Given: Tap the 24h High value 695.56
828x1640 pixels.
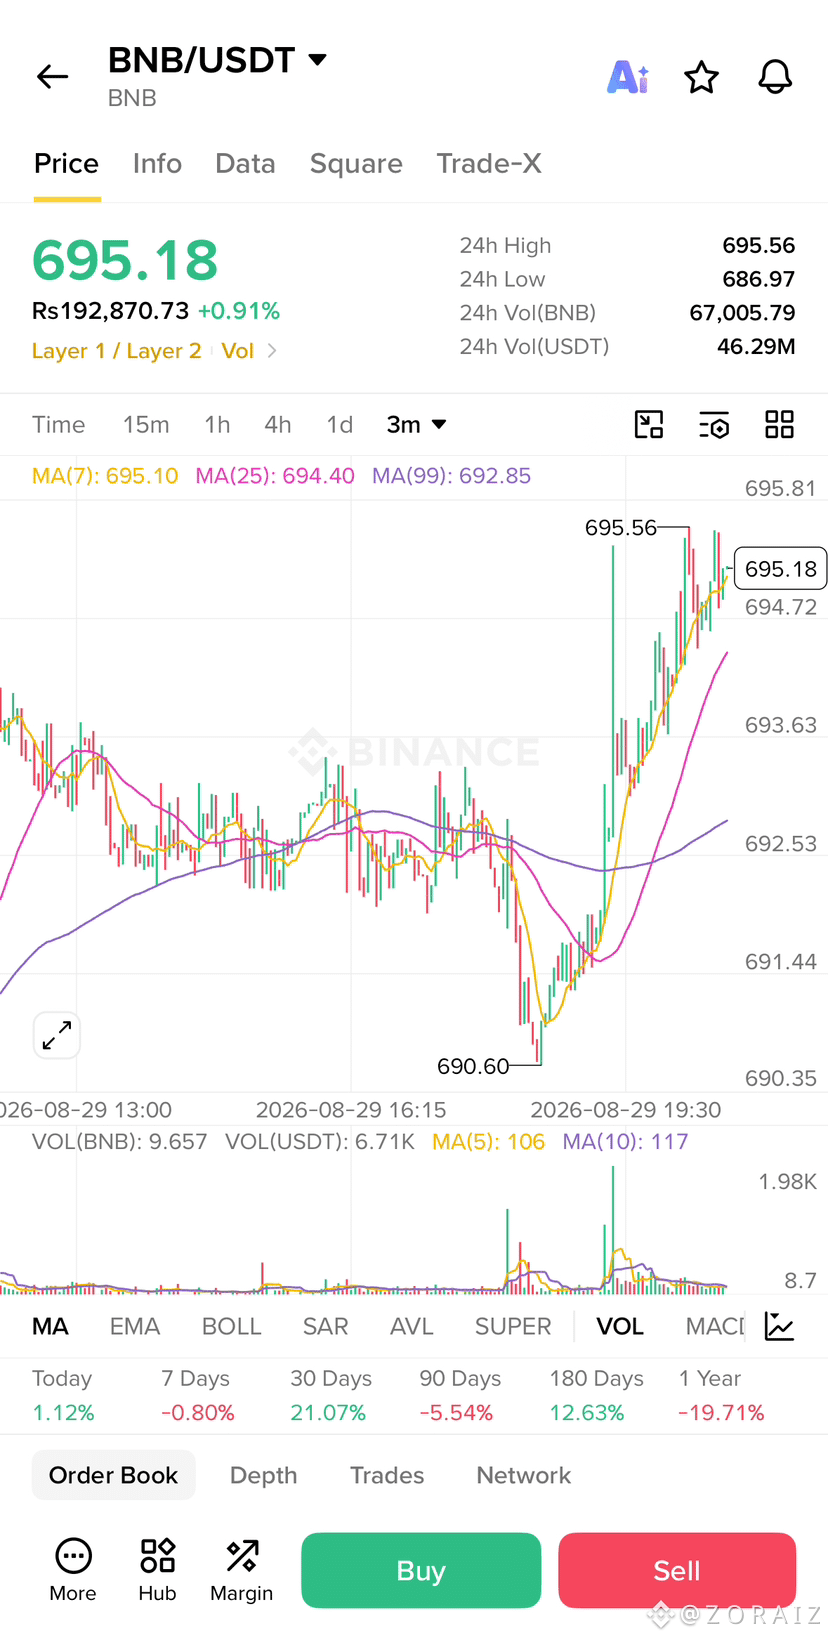Looking at the screenshot, I should click(759, 245).
